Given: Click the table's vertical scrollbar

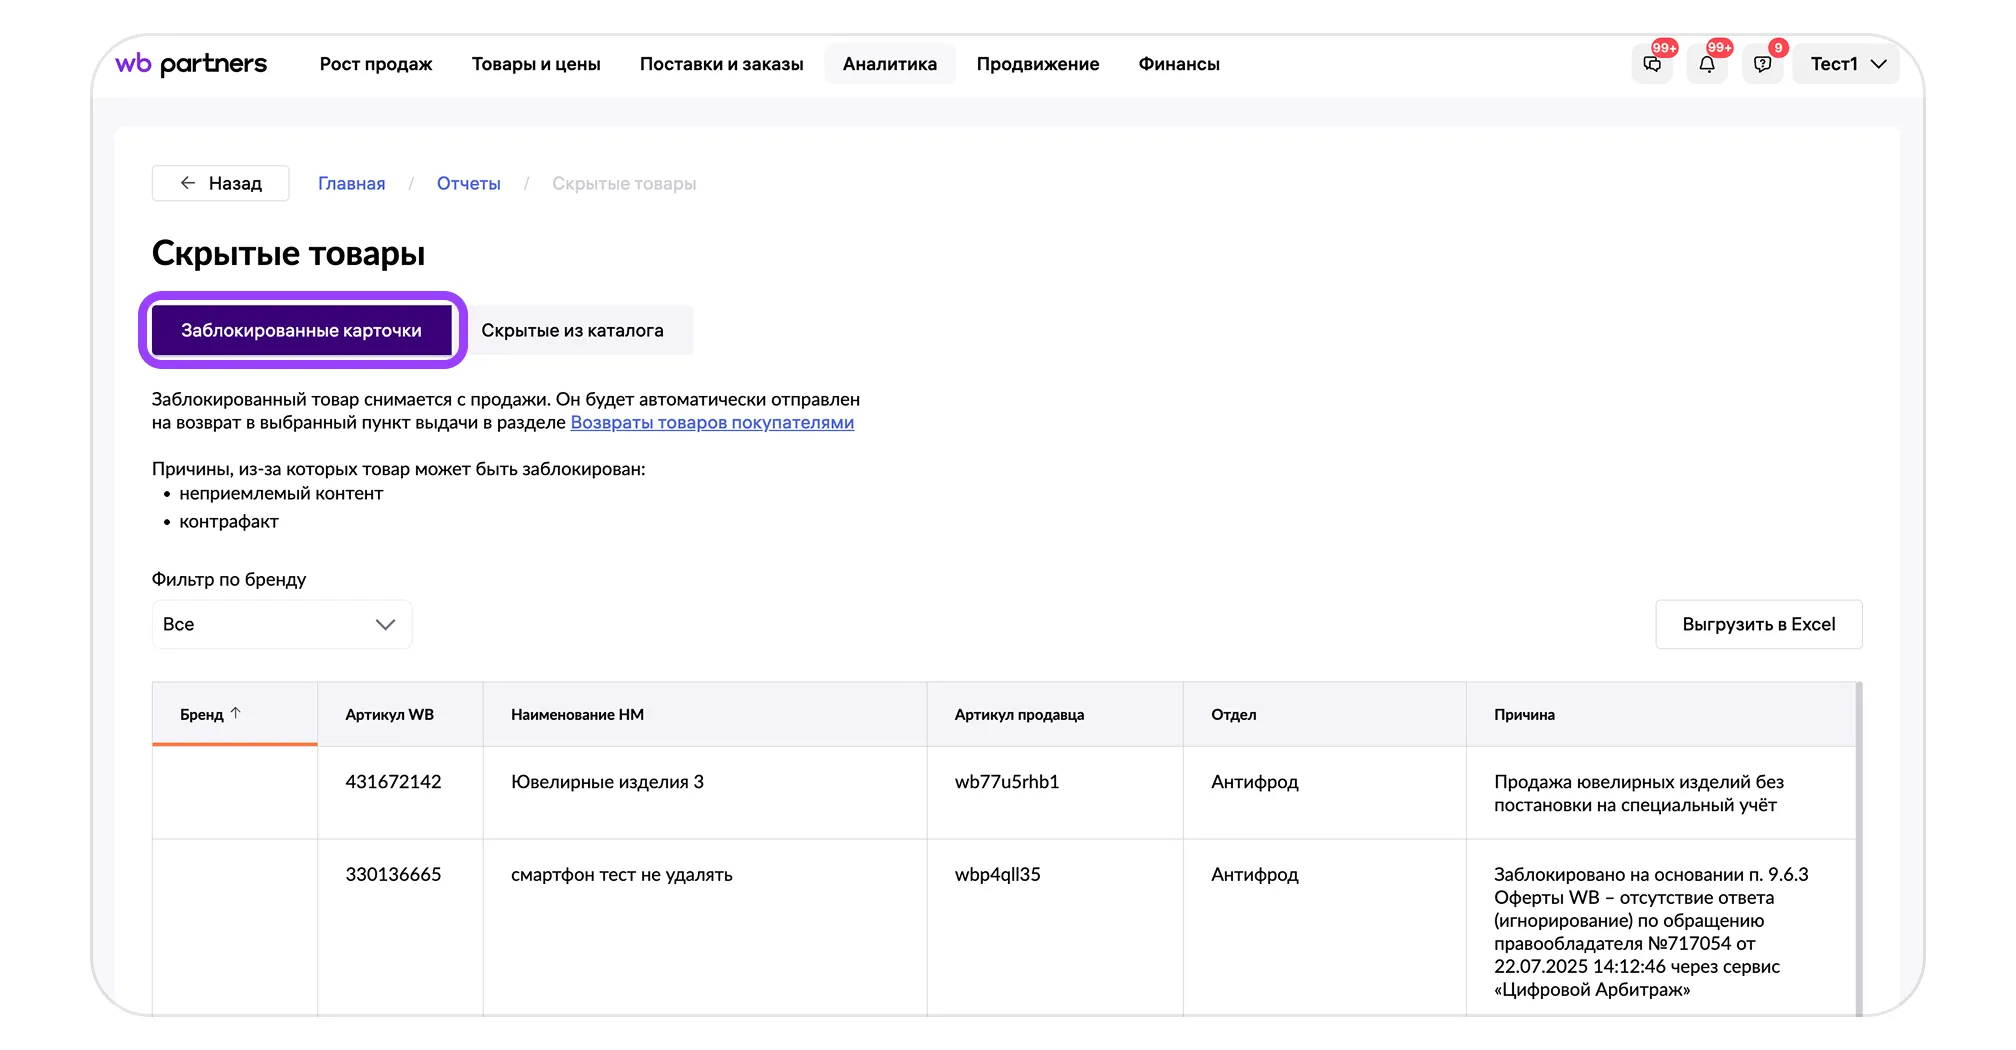Looking at the screenshot, I should pyautogui.click(x=1858, y=850).
